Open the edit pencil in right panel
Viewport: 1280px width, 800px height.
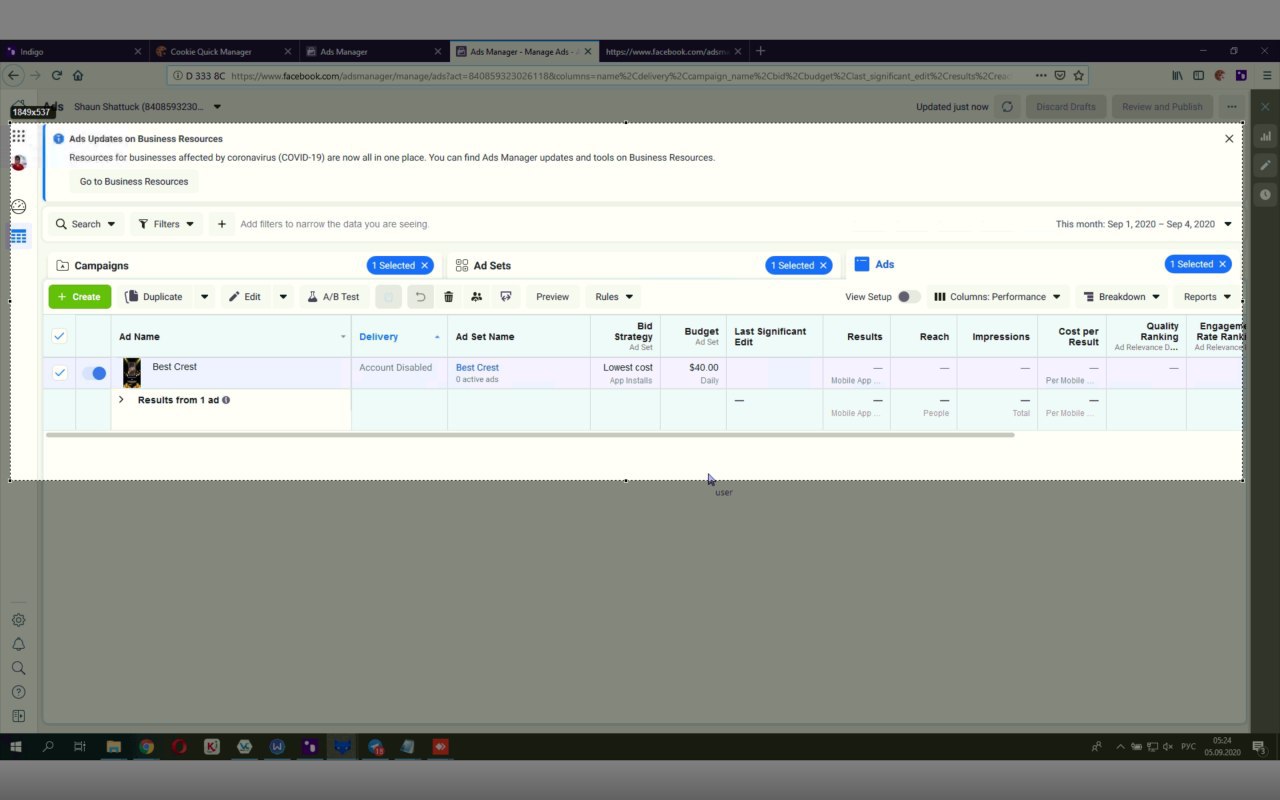[x=1265, y=165]
